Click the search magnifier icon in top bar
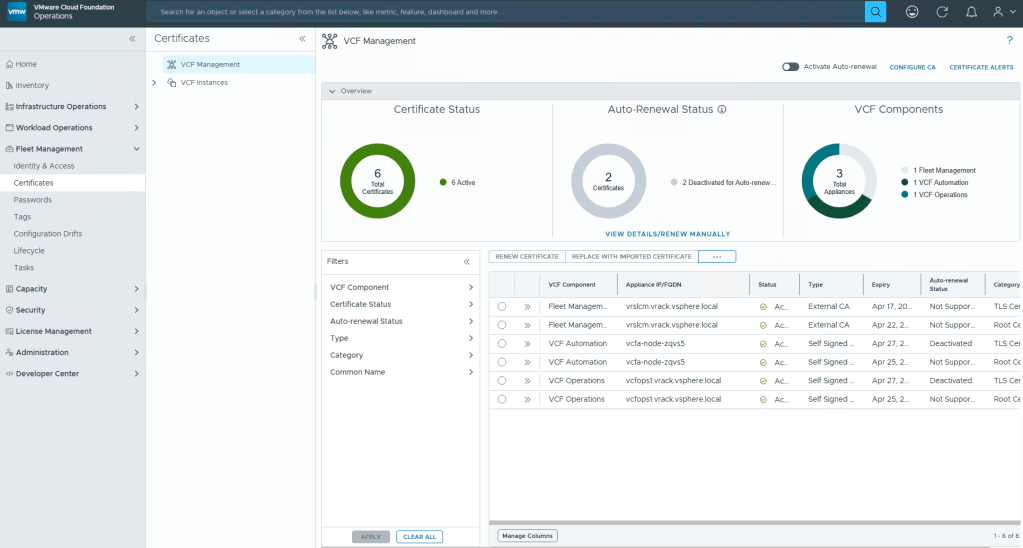The height and width of the screenshot is (548, 1023). click(875, 12)
